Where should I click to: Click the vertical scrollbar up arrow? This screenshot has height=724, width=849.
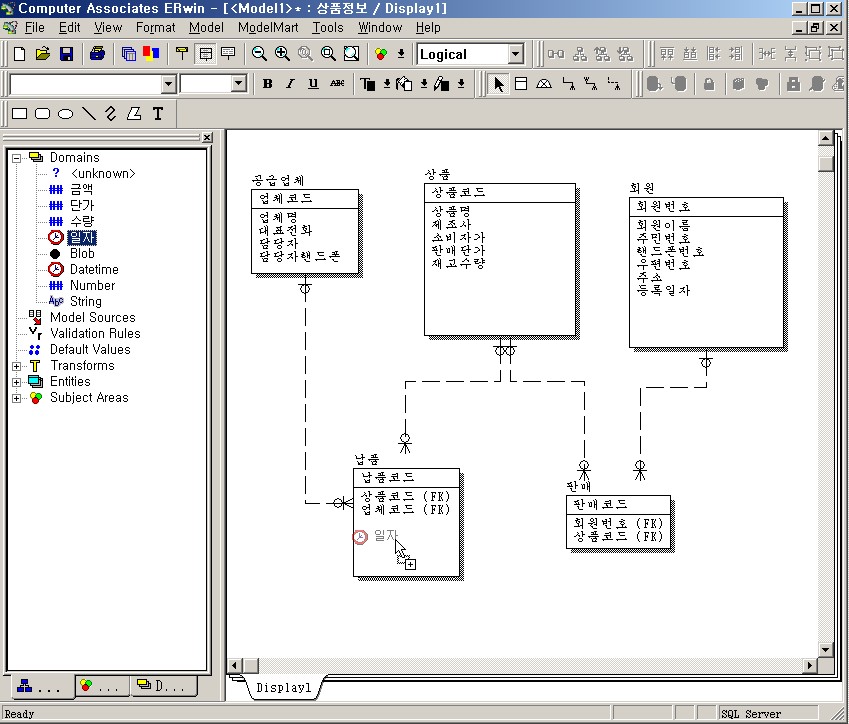pos(825,138)
